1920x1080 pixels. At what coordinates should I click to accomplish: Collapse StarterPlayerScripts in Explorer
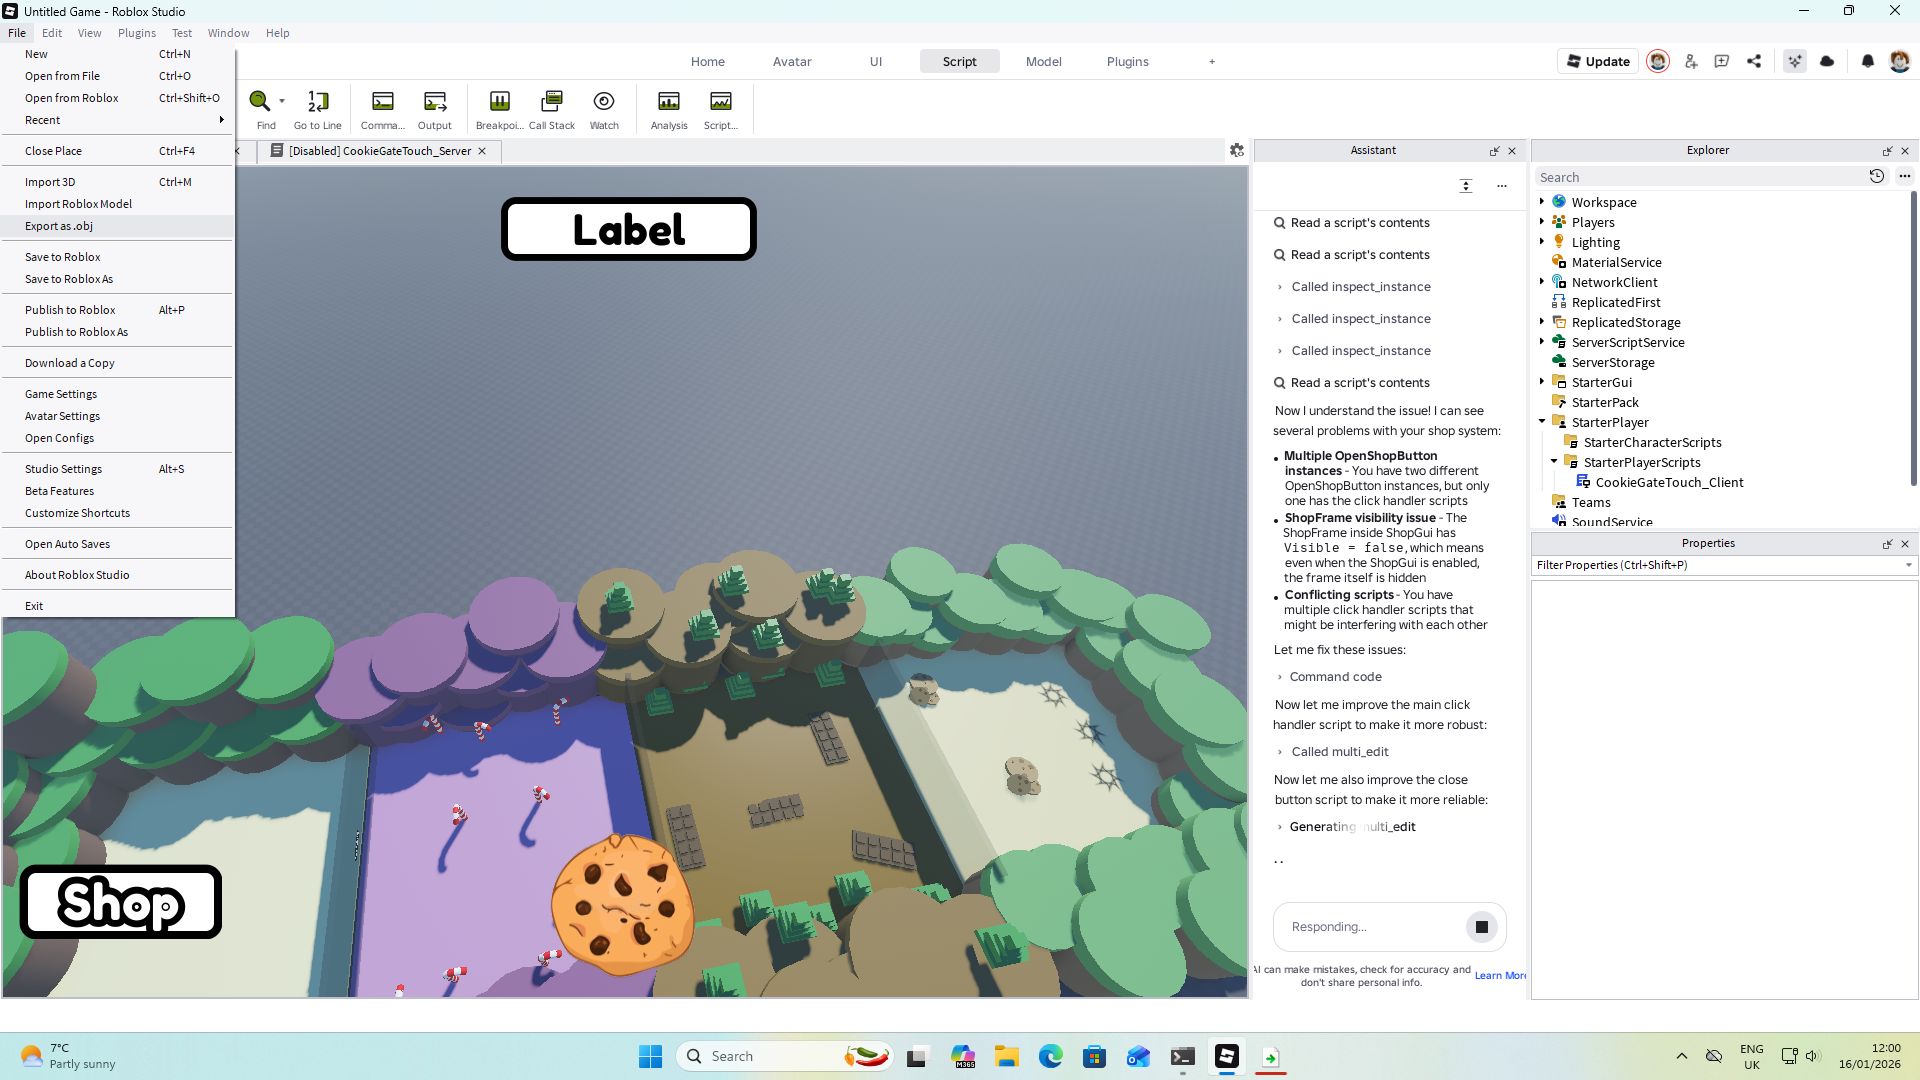pos(1554,462)
